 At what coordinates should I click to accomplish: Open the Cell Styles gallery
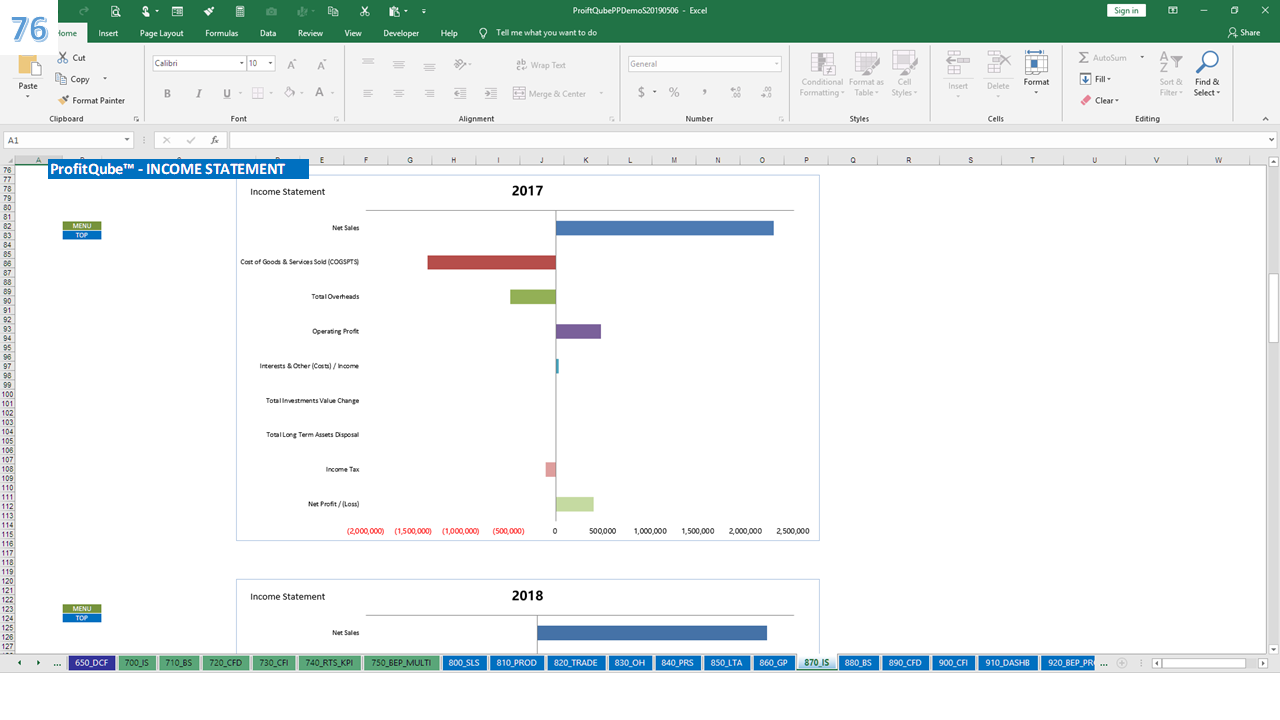click(x=904, y=75)
